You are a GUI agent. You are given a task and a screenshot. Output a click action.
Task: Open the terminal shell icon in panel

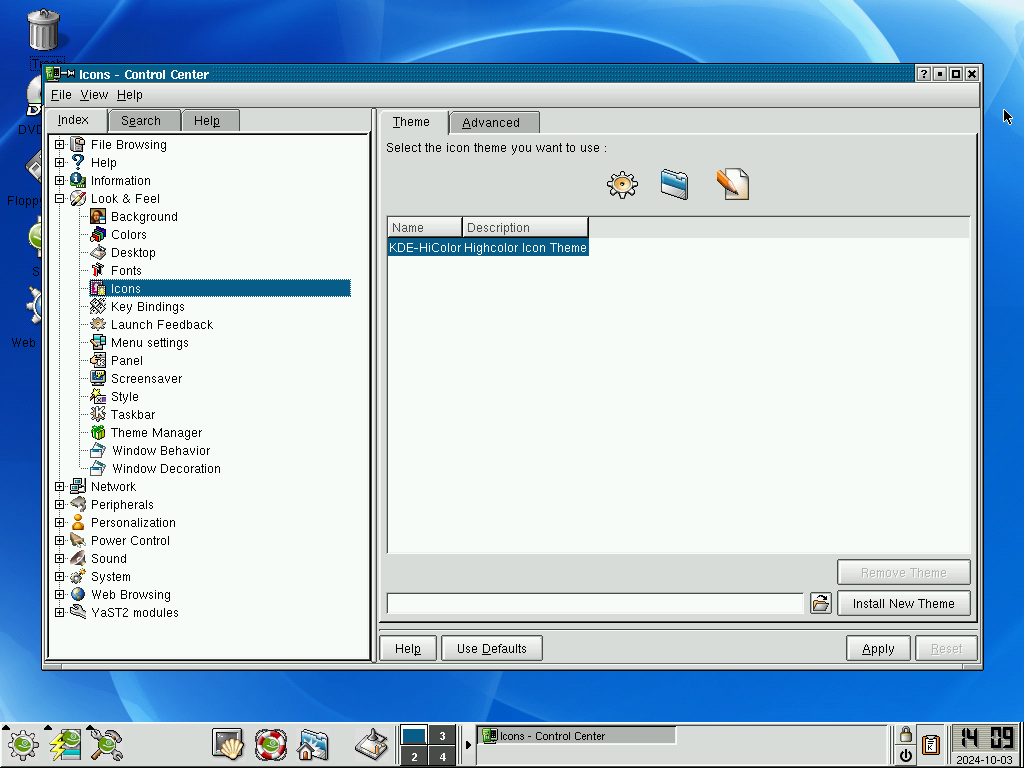[228, 744]
